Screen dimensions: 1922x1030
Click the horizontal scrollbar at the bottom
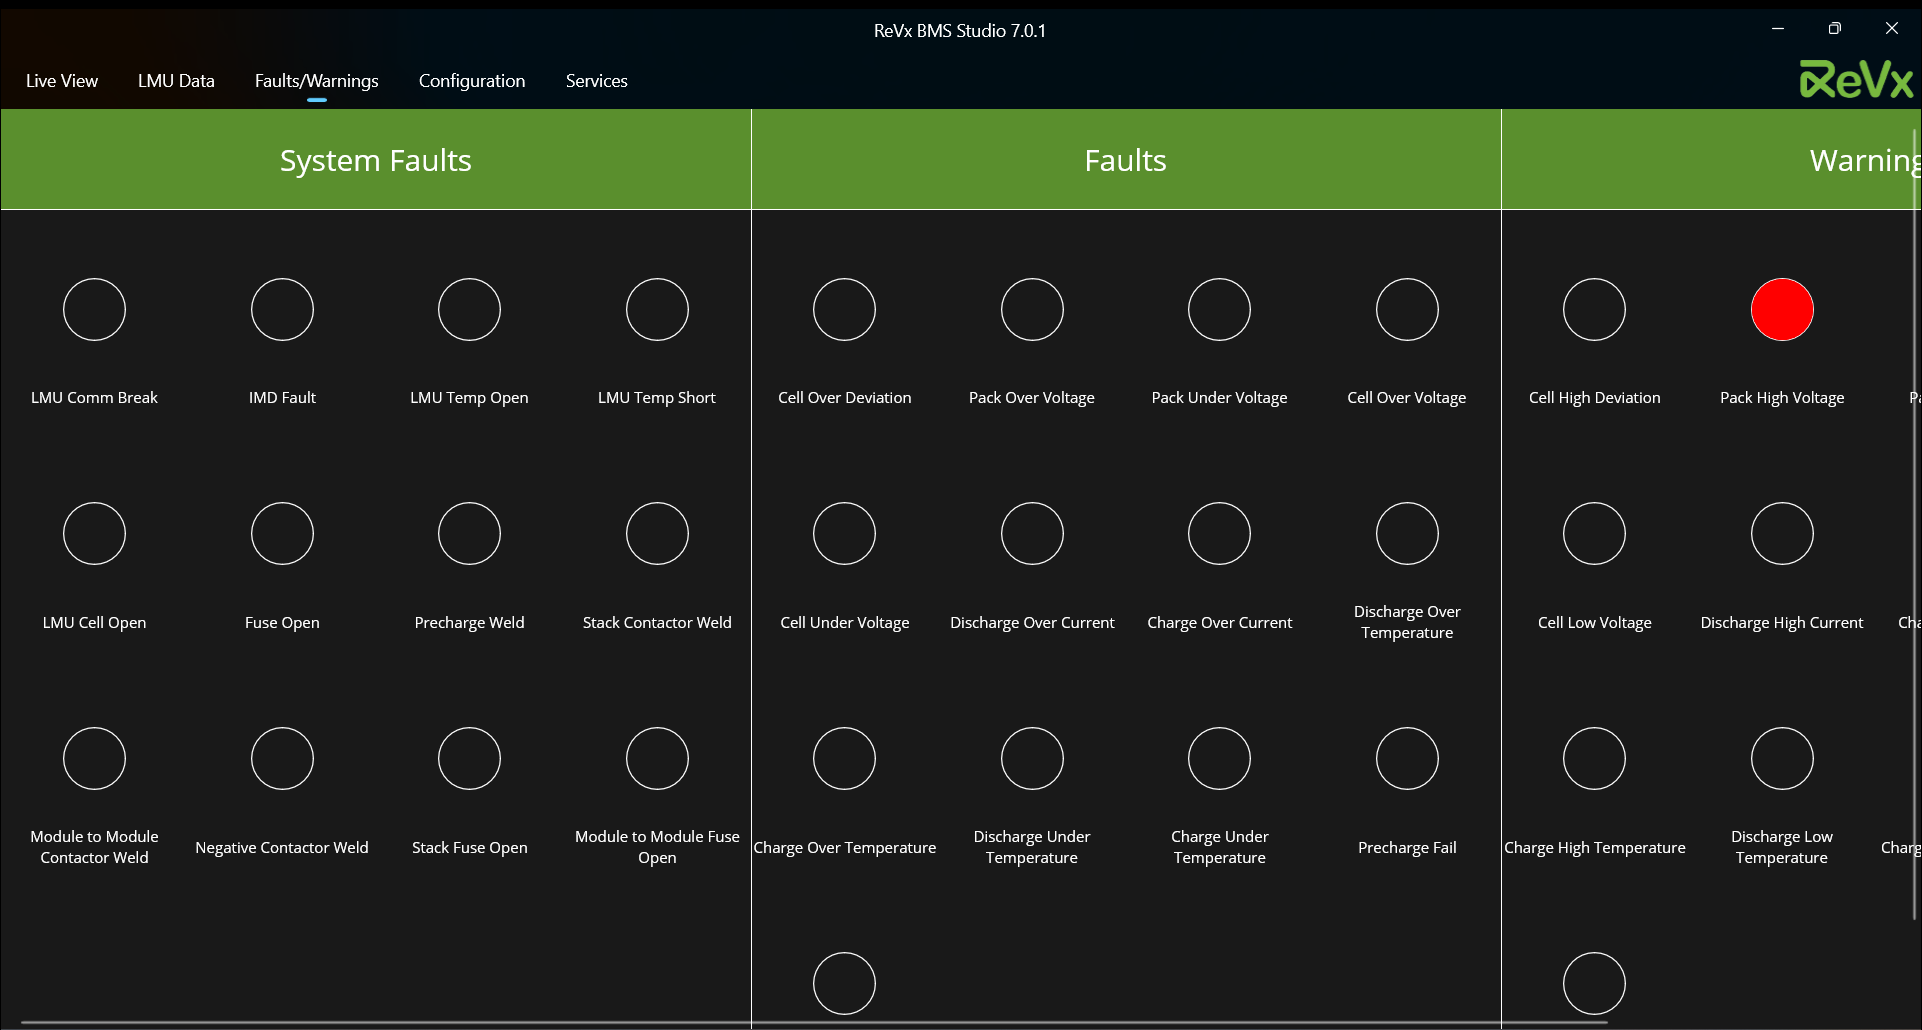[x=800, y=1023]
